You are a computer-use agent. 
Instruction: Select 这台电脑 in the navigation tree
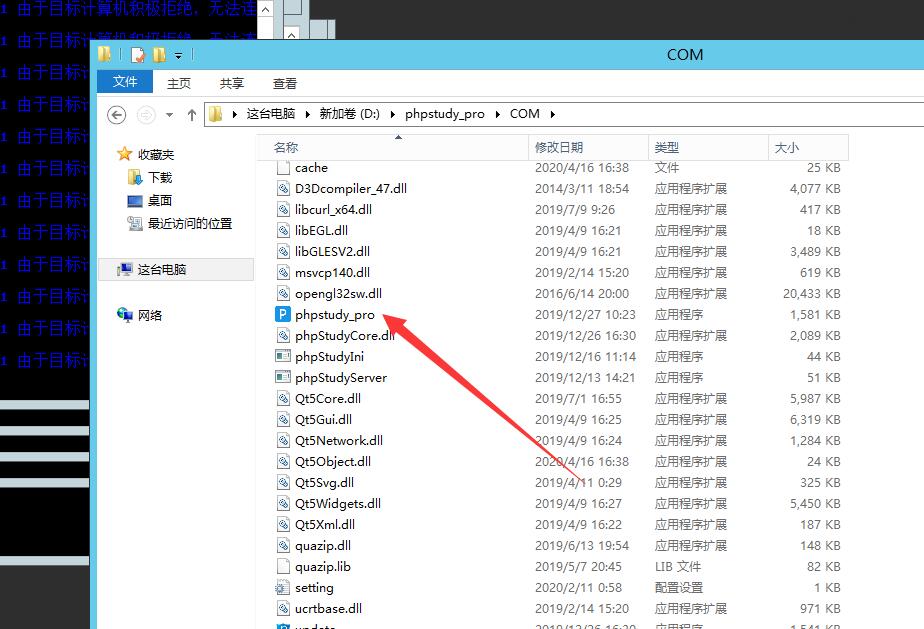(x=161, y=269)
